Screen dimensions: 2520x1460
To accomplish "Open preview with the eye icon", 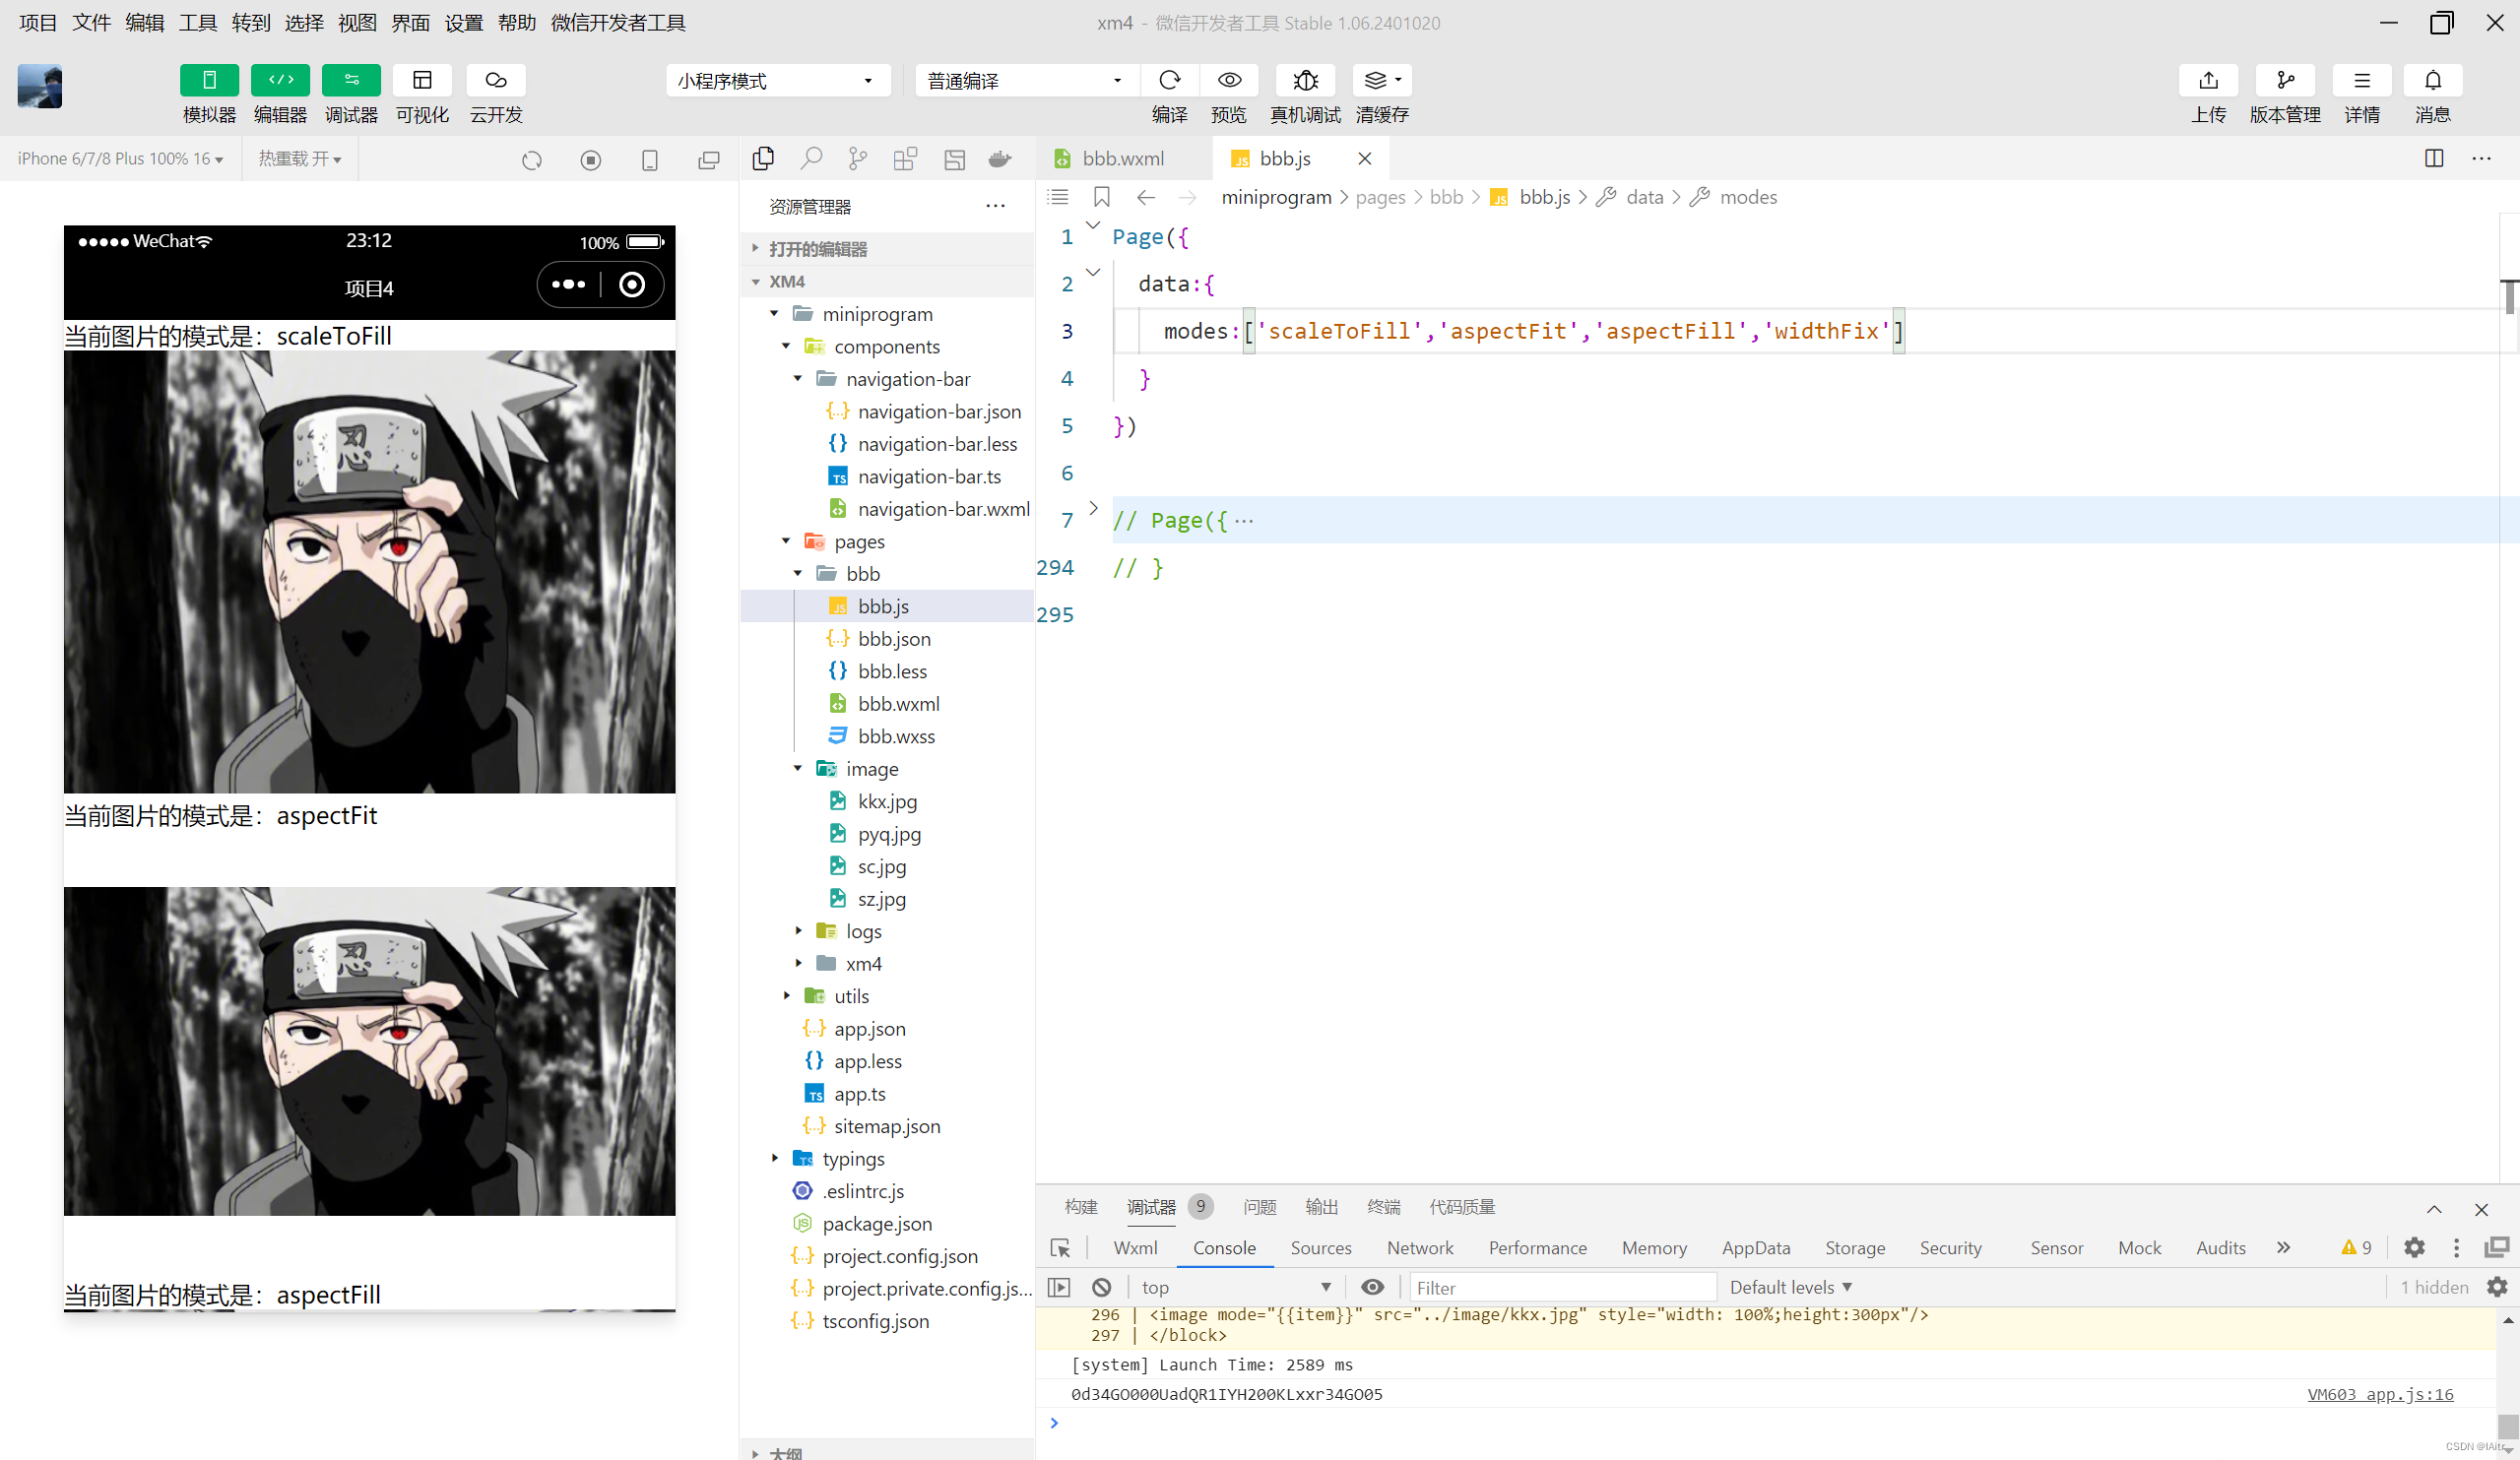I will click(1229, 80).
